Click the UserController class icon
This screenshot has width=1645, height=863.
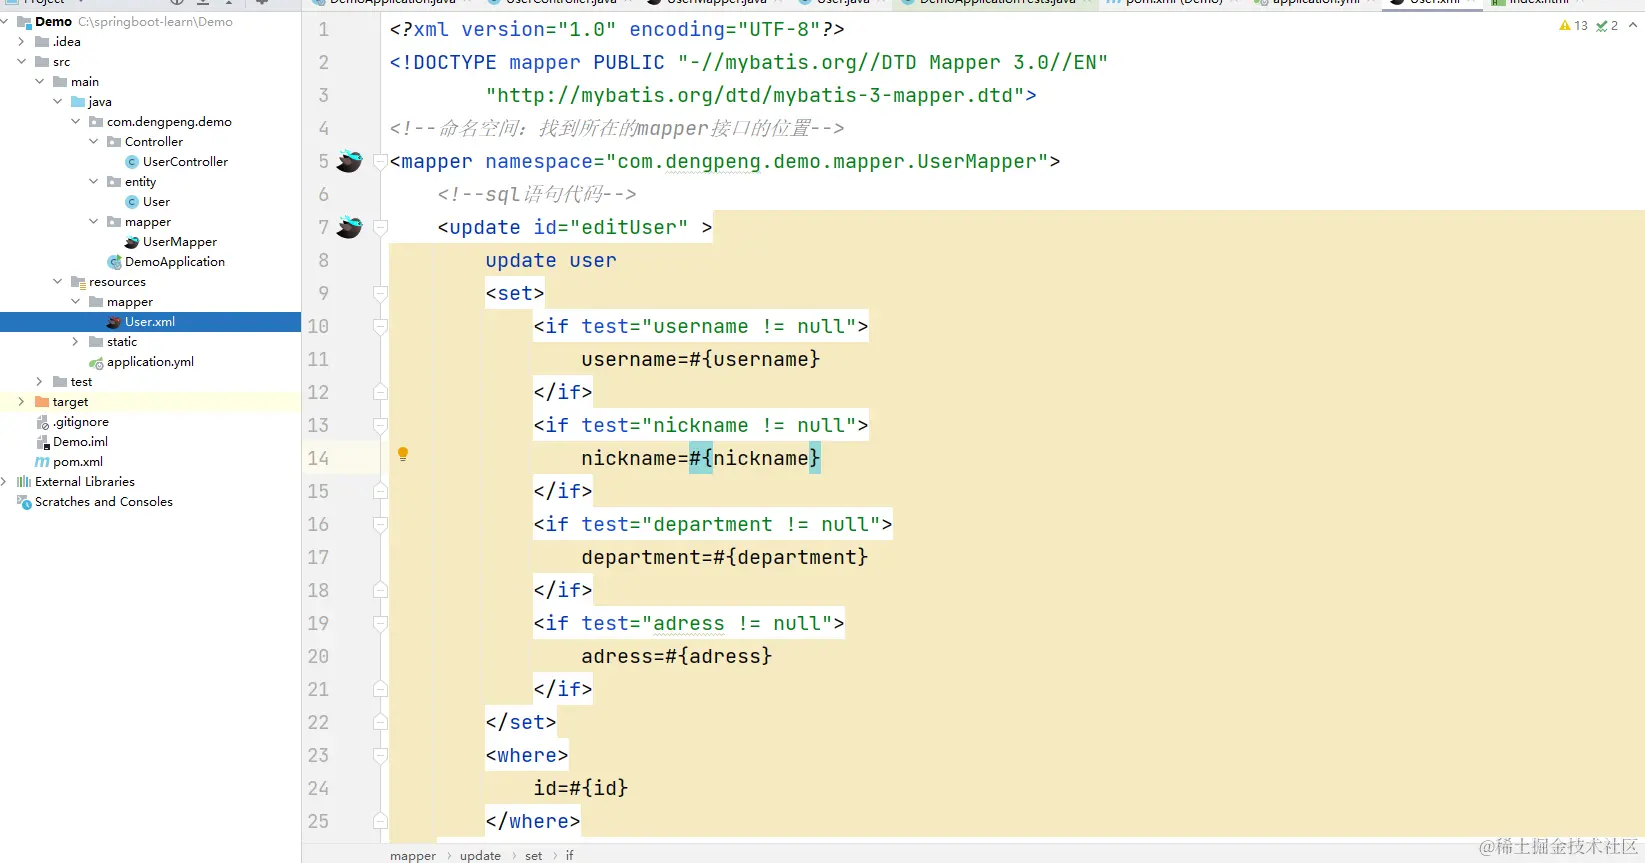[132, 162]
